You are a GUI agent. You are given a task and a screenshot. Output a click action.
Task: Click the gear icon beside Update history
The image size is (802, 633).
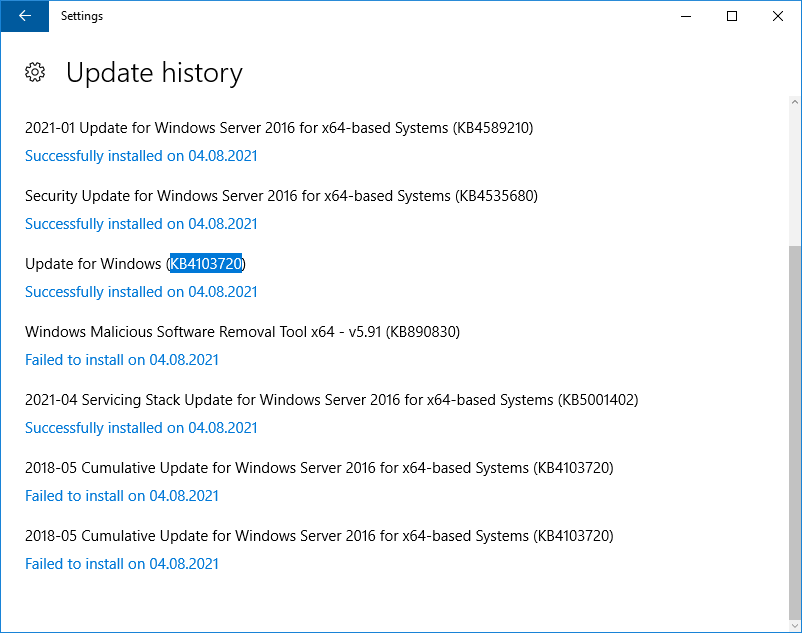pyautogui.click(x=35, y=72)
